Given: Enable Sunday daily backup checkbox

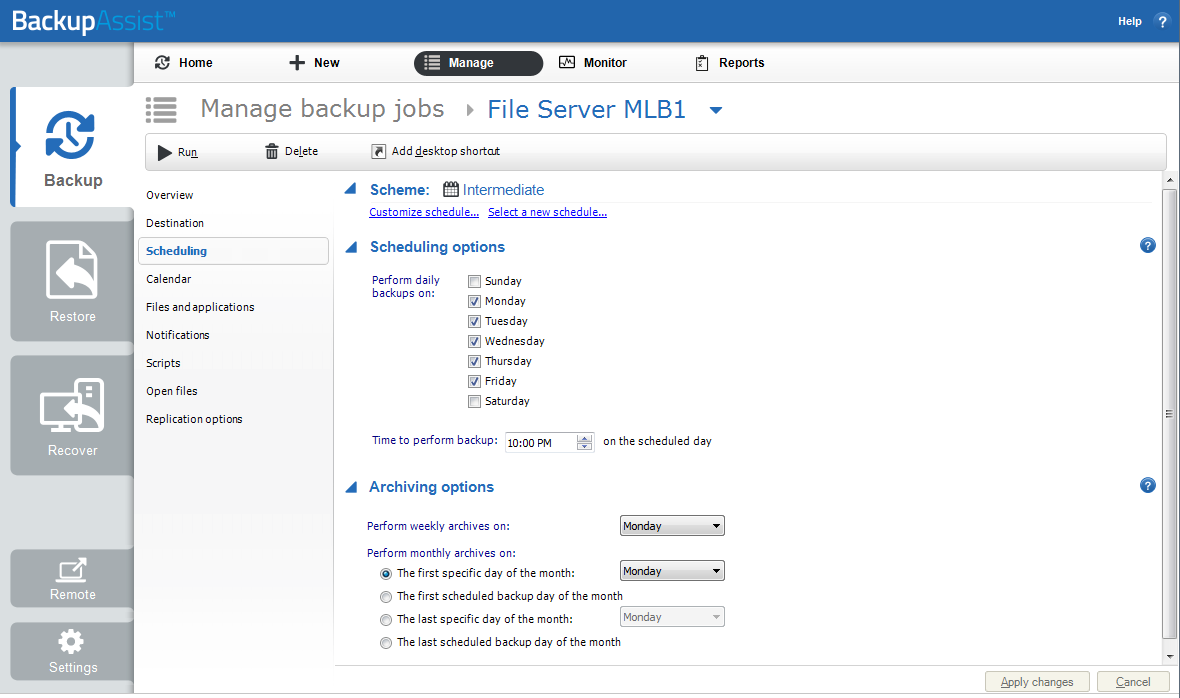Looking at the screenshot, I should coord(474,281).
